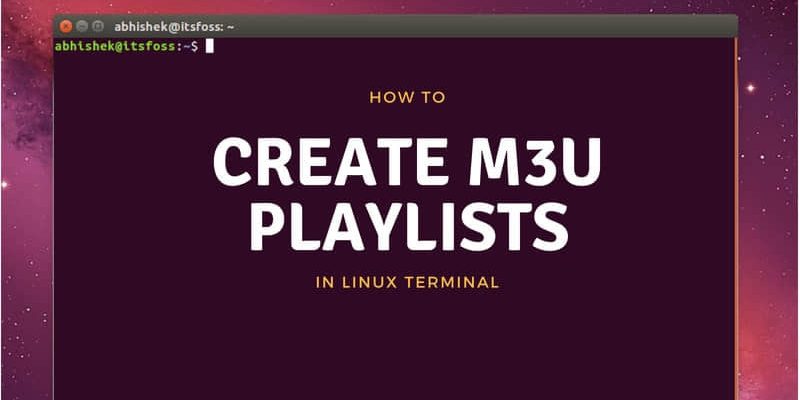Click the CREATE M3U headline

click(407, 162)
